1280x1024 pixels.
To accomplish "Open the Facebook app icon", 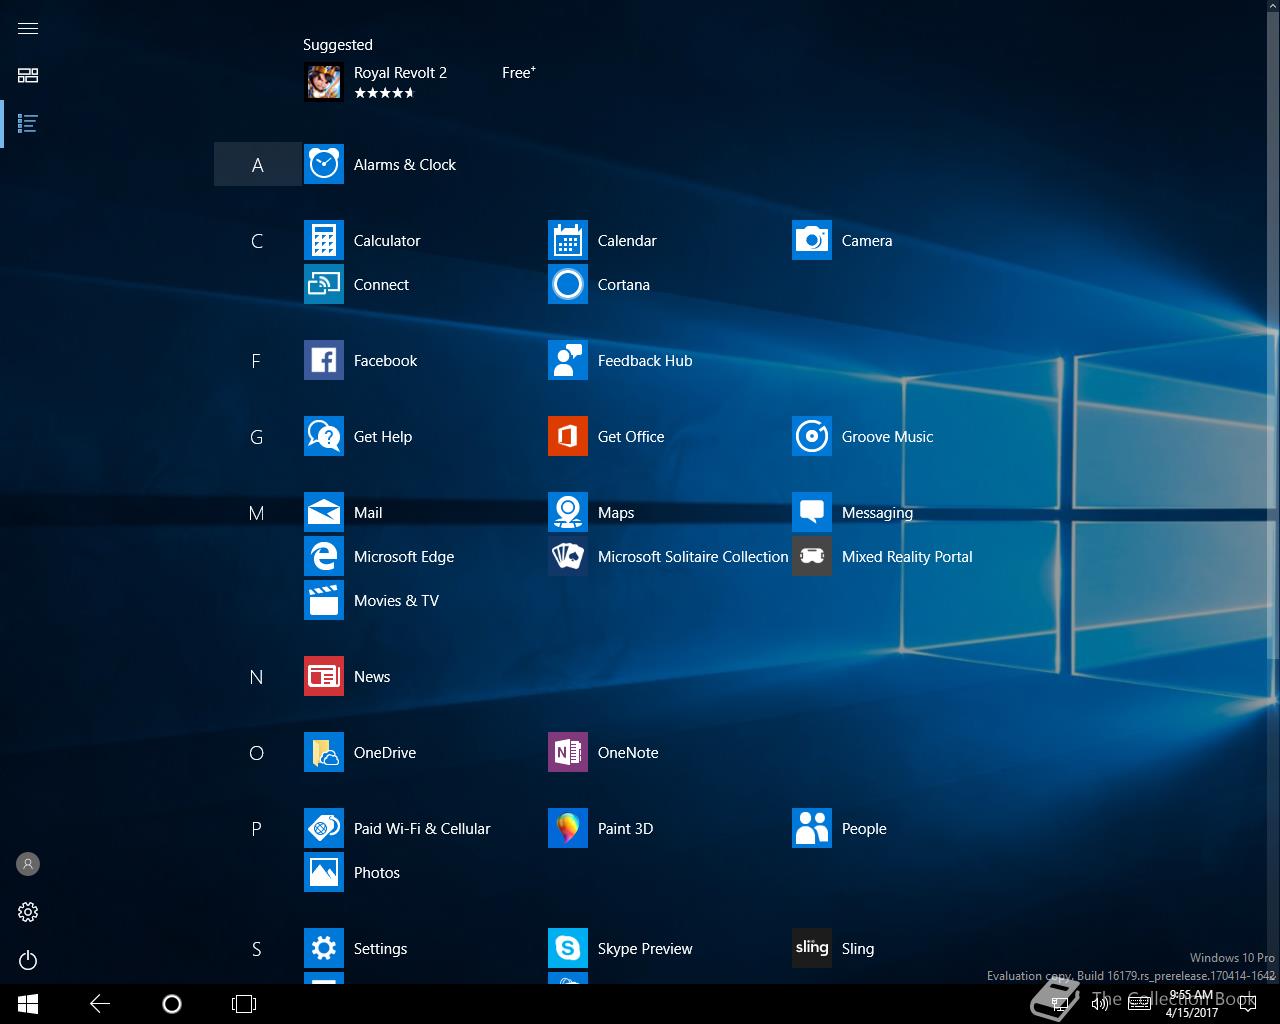I will tap(324, 360).
